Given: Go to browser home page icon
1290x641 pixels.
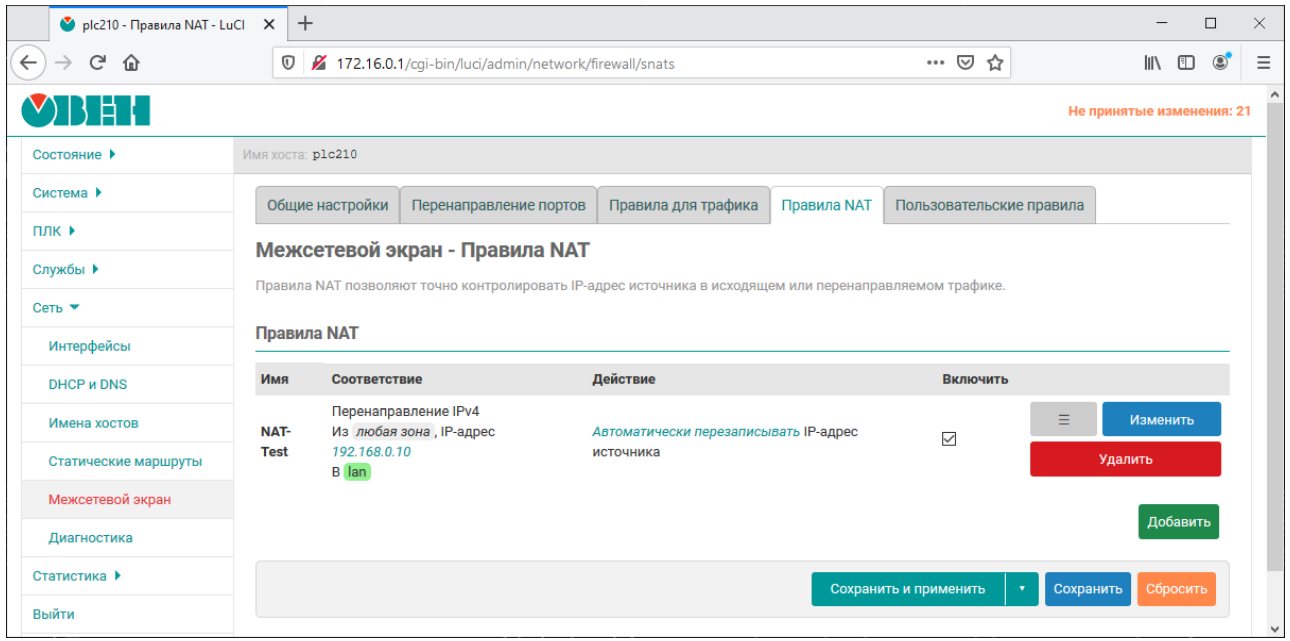Looking at the screenshot, I should click(131, 63).
